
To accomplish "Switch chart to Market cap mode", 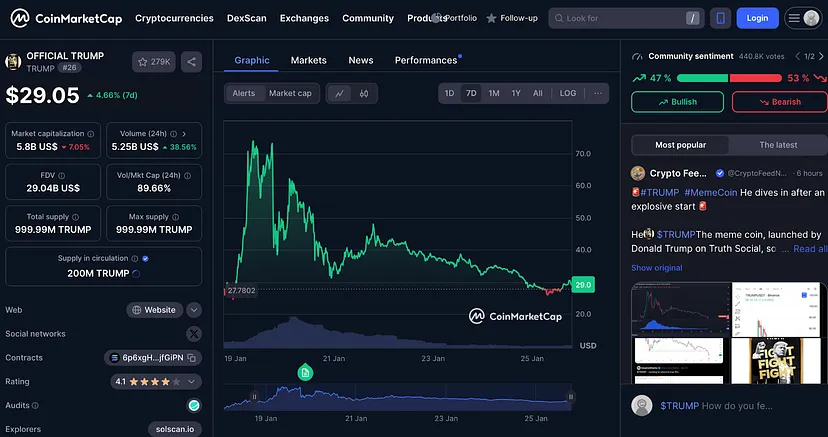I will click(290, 93).
